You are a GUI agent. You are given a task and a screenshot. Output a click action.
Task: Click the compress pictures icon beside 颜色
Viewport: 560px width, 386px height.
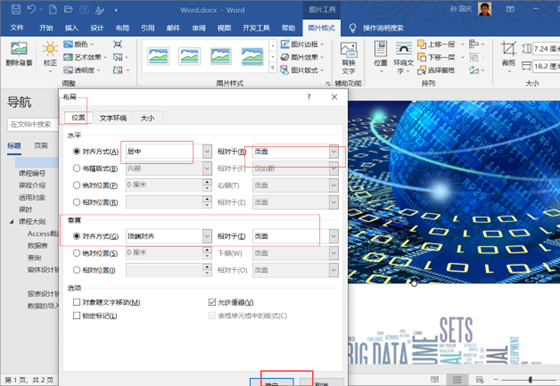pos(118,44)
